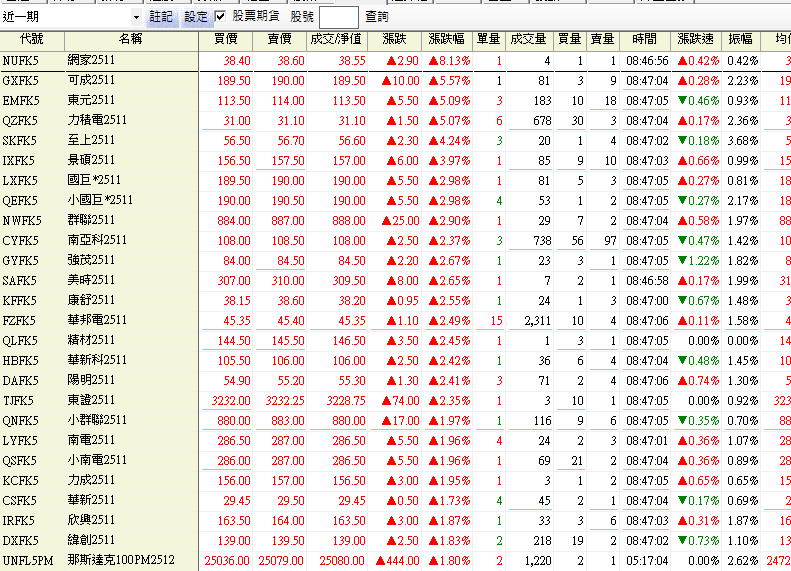Viewport: 791px width, 571px height.
Task: Click the 時間 column header
Action: [645, 40]
